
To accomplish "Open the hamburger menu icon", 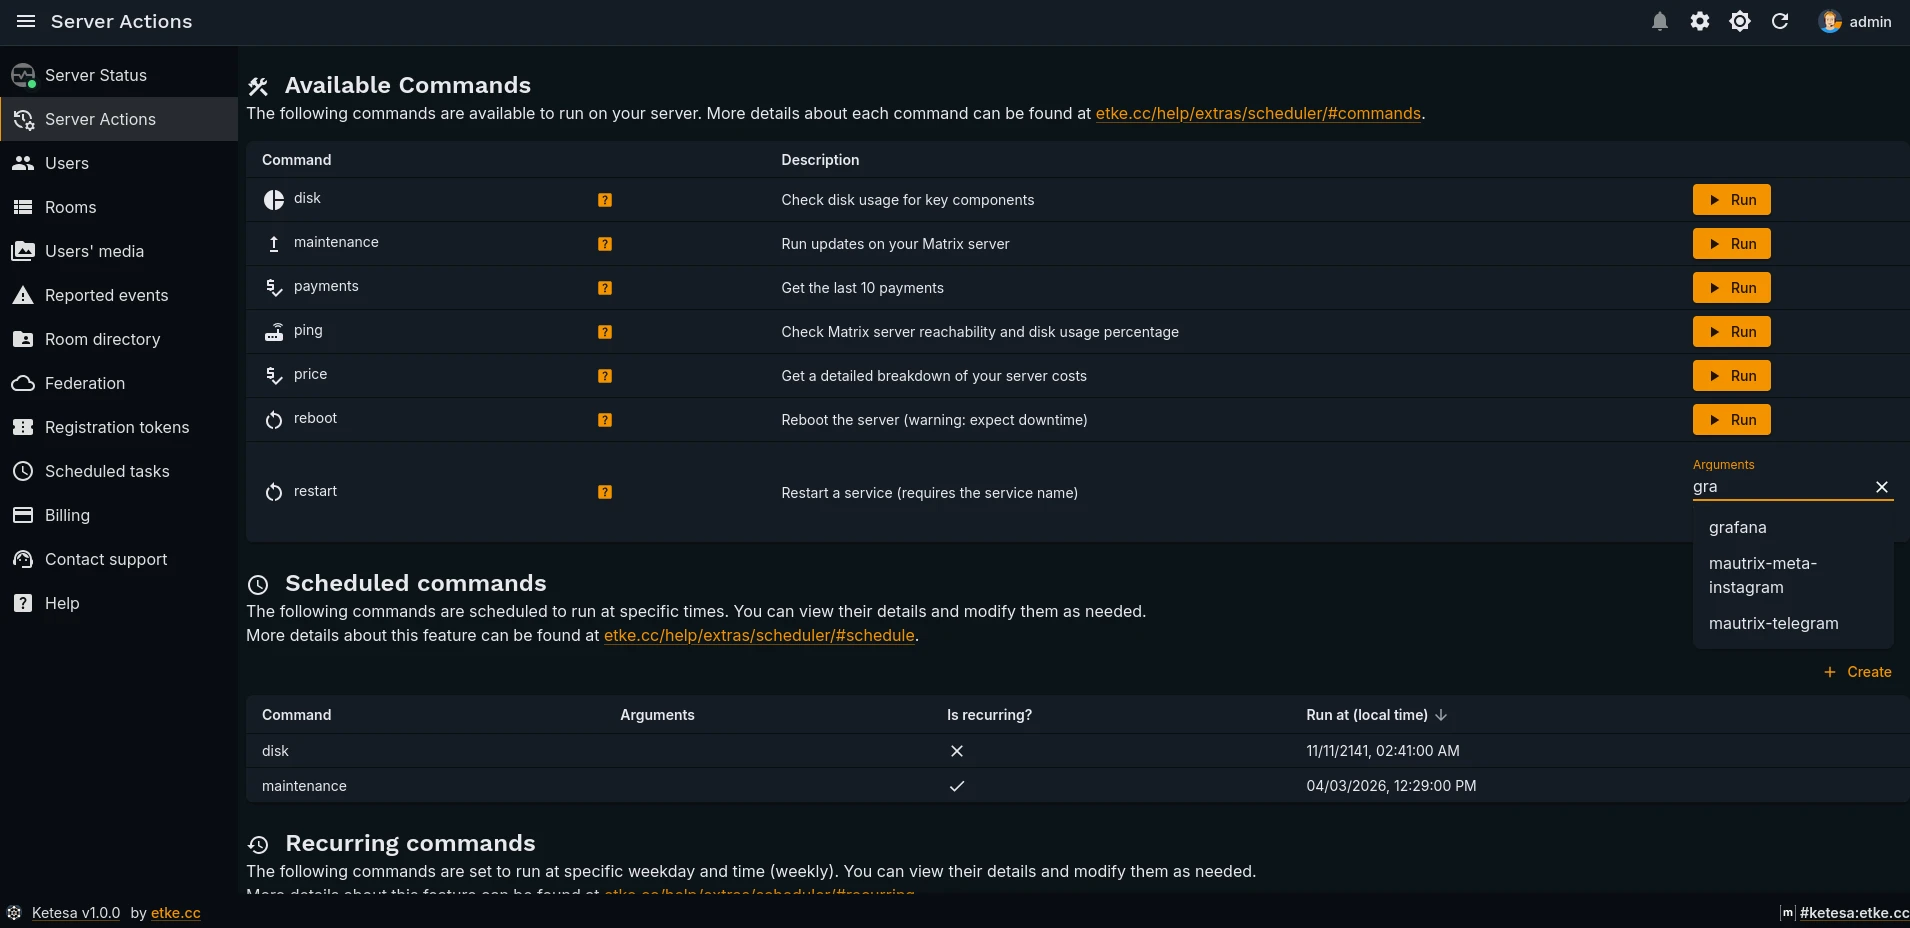I will 26,21.
